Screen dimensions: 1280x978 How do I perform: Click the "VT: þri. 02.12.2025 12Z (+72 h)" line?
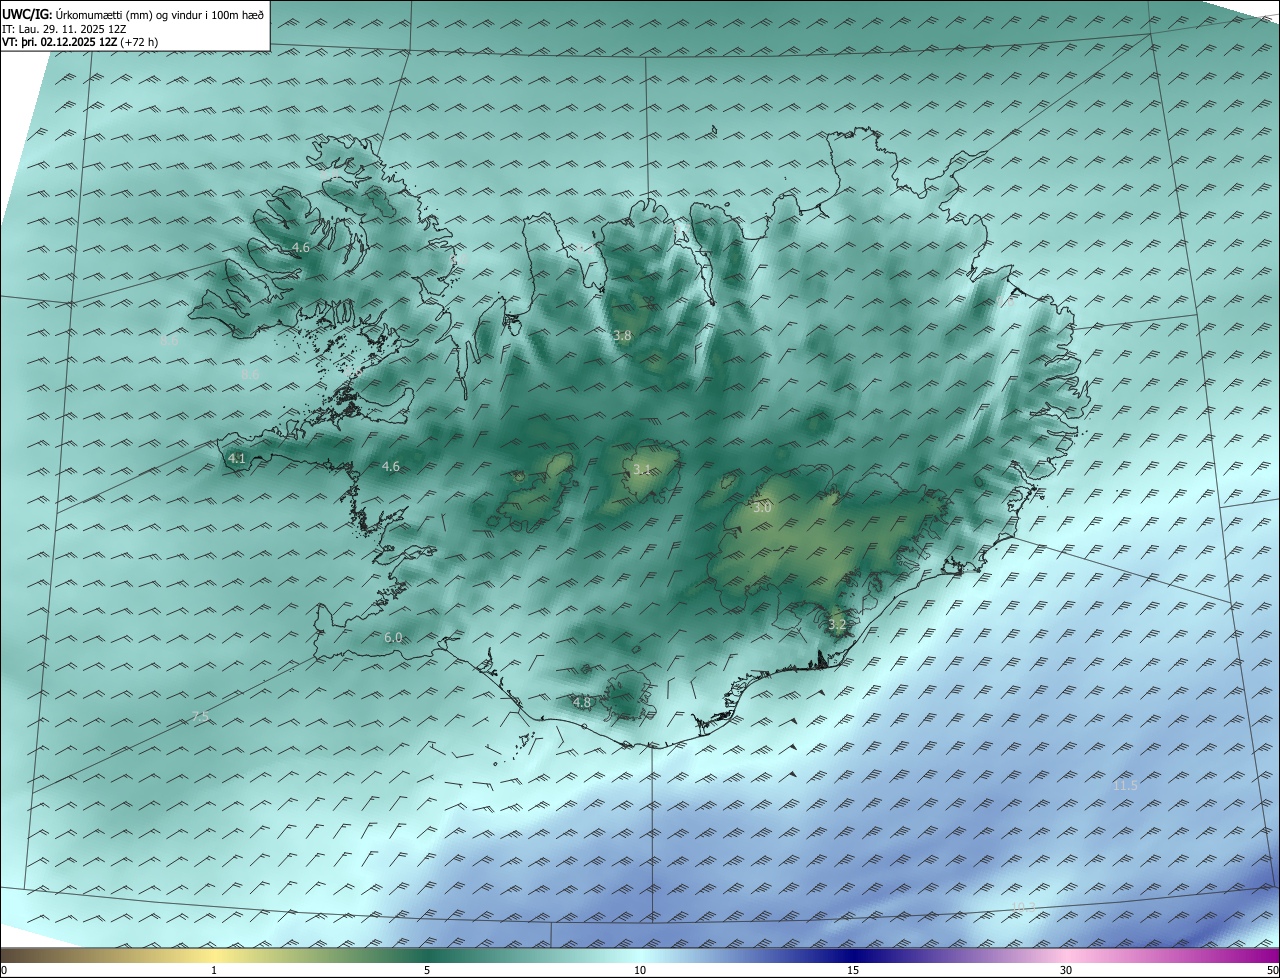click(80, 42)
